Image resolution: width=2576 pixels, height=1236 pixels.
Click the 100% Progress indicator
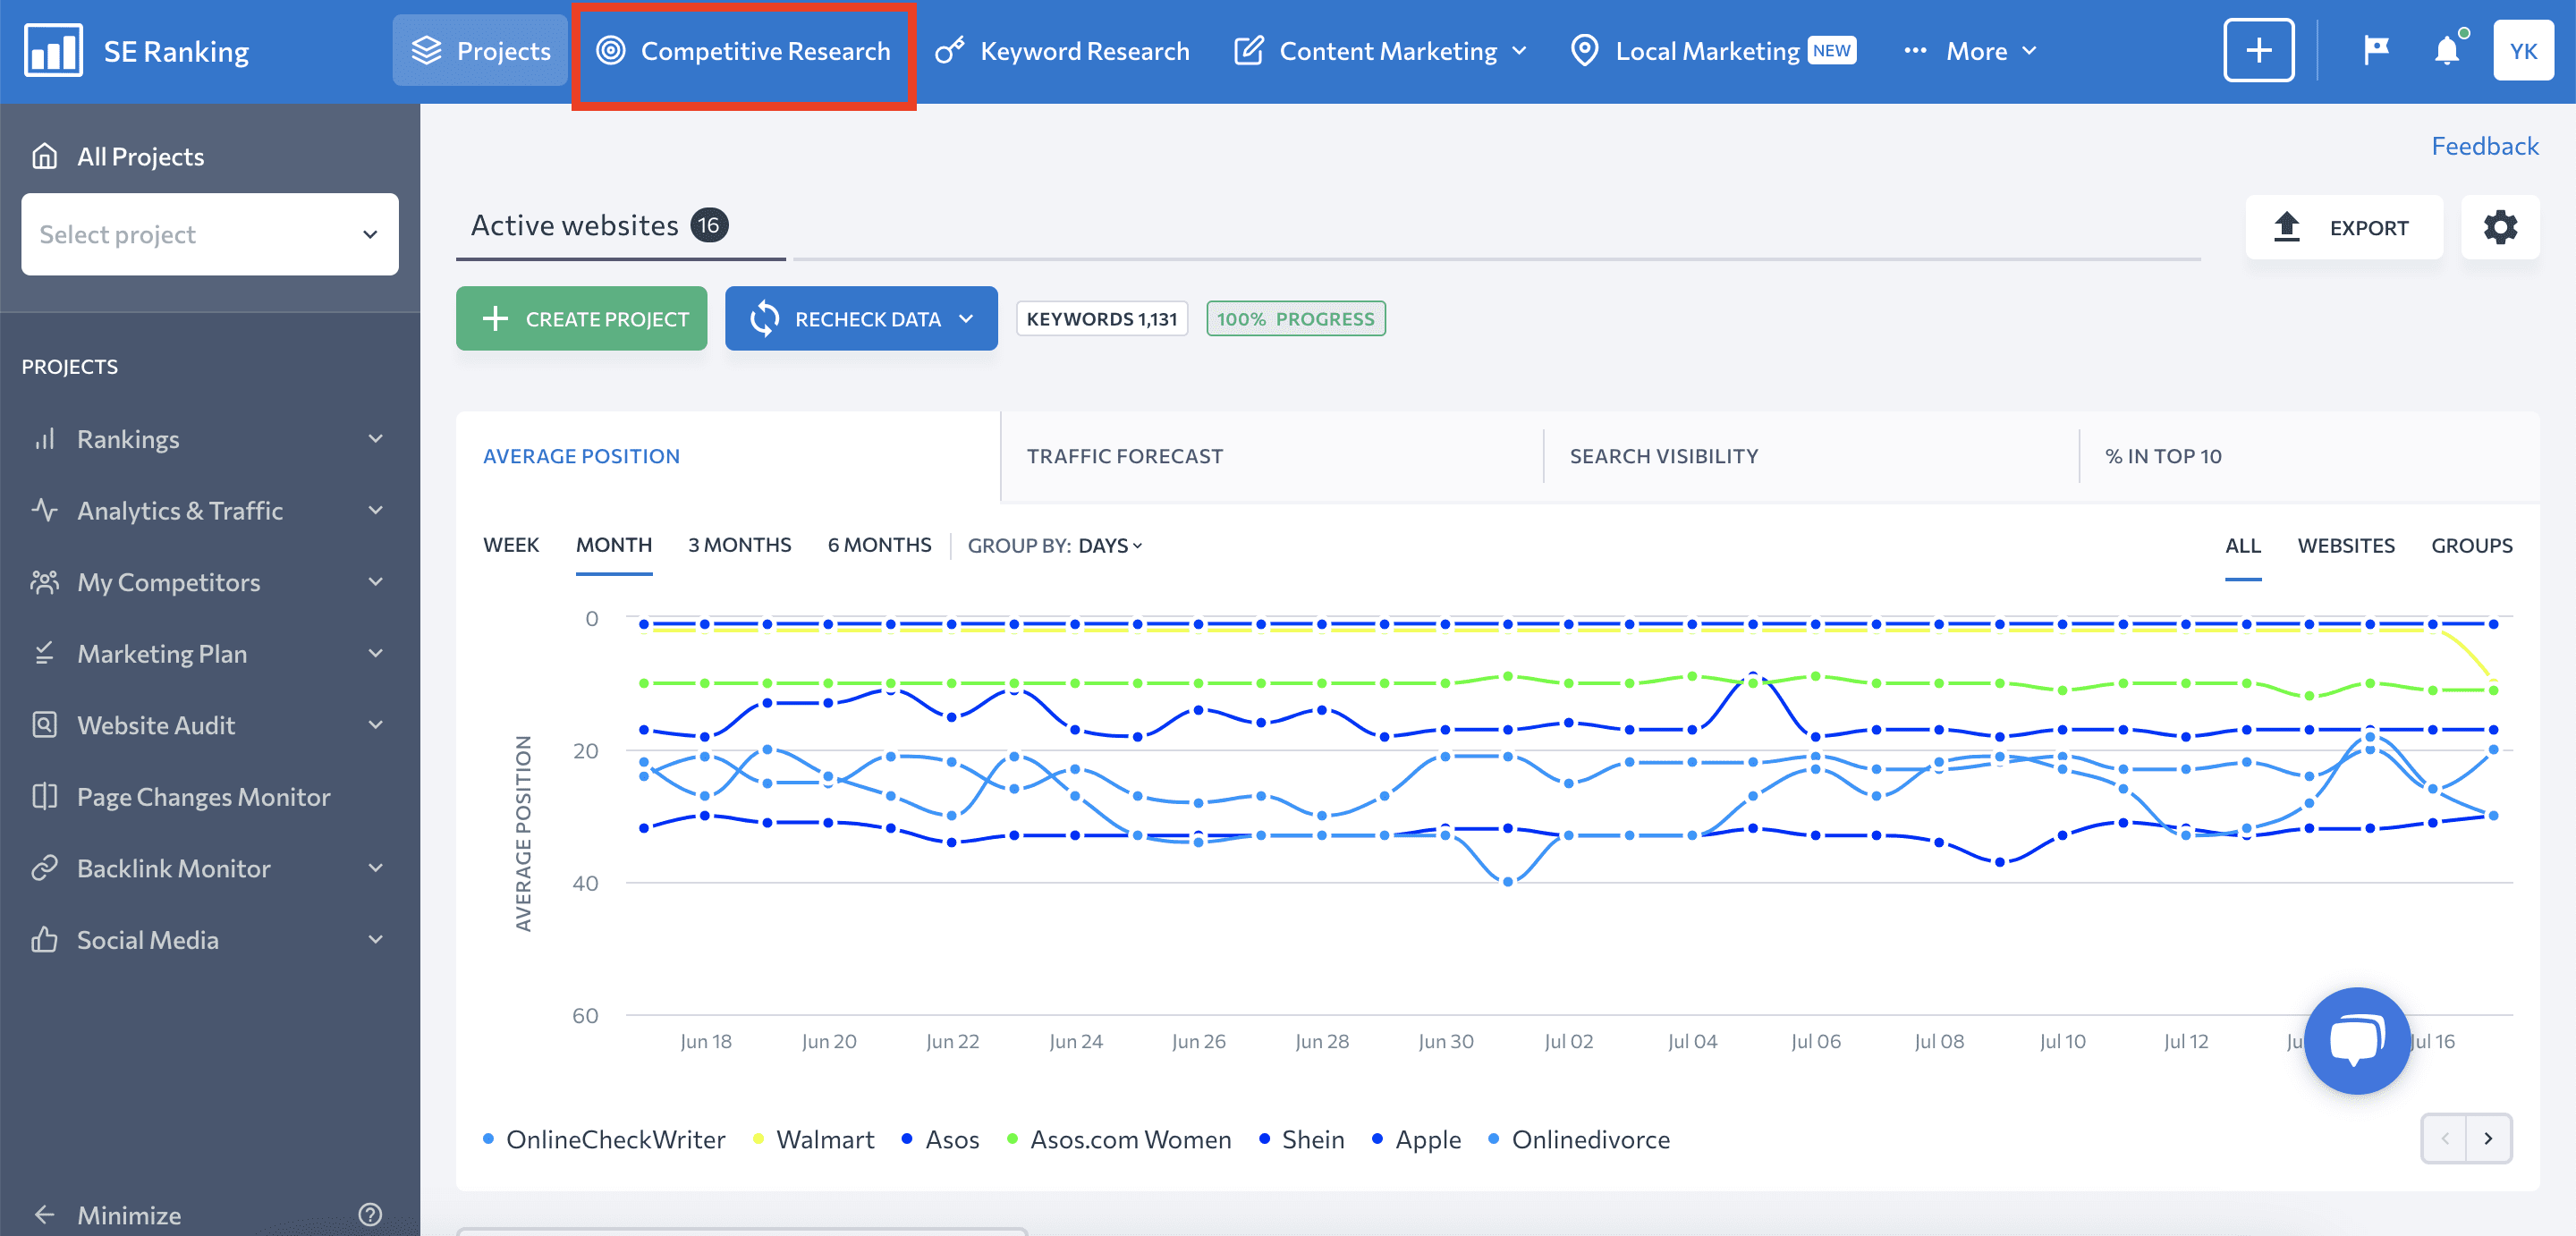pos(1295,319)
